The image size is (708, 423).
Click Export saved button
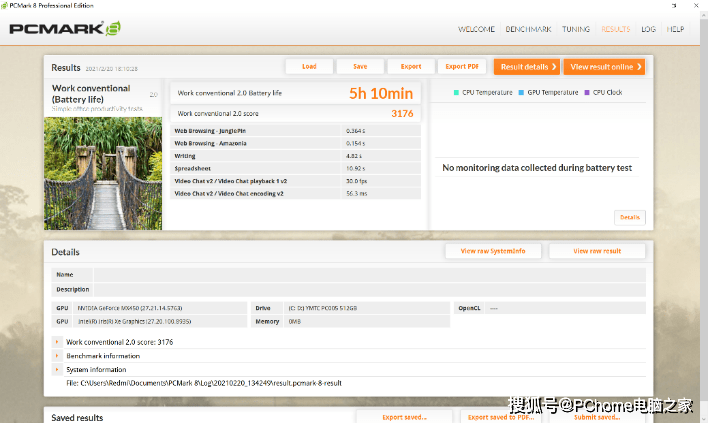click(x=404, y=417)
